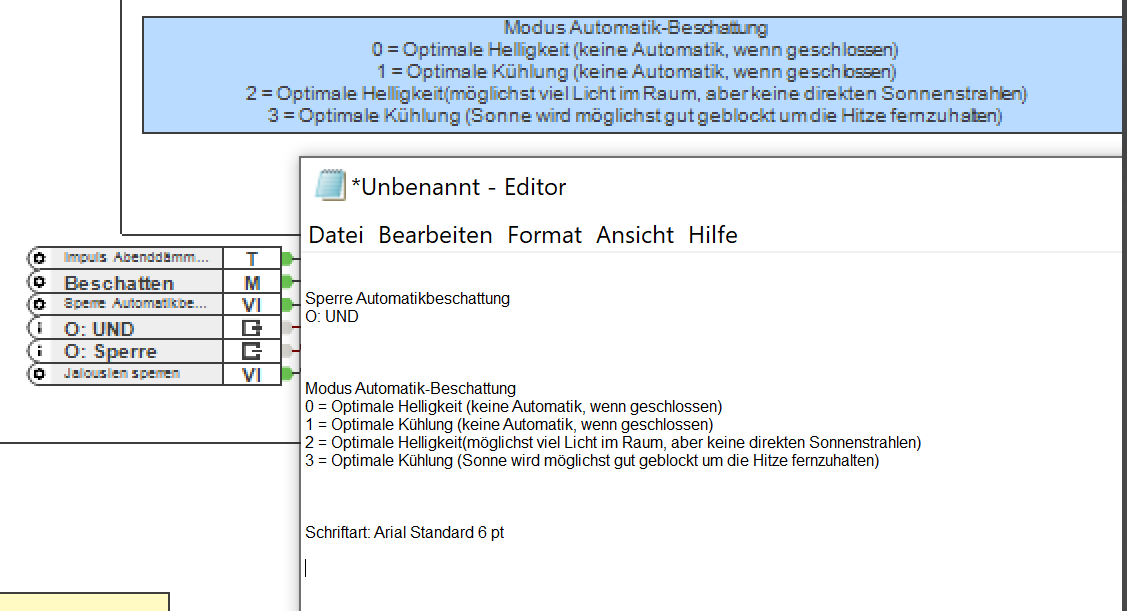Click the logic gate symbol on O: UND row
This screenshot has height=611, width=1127.
pos(252,328)
